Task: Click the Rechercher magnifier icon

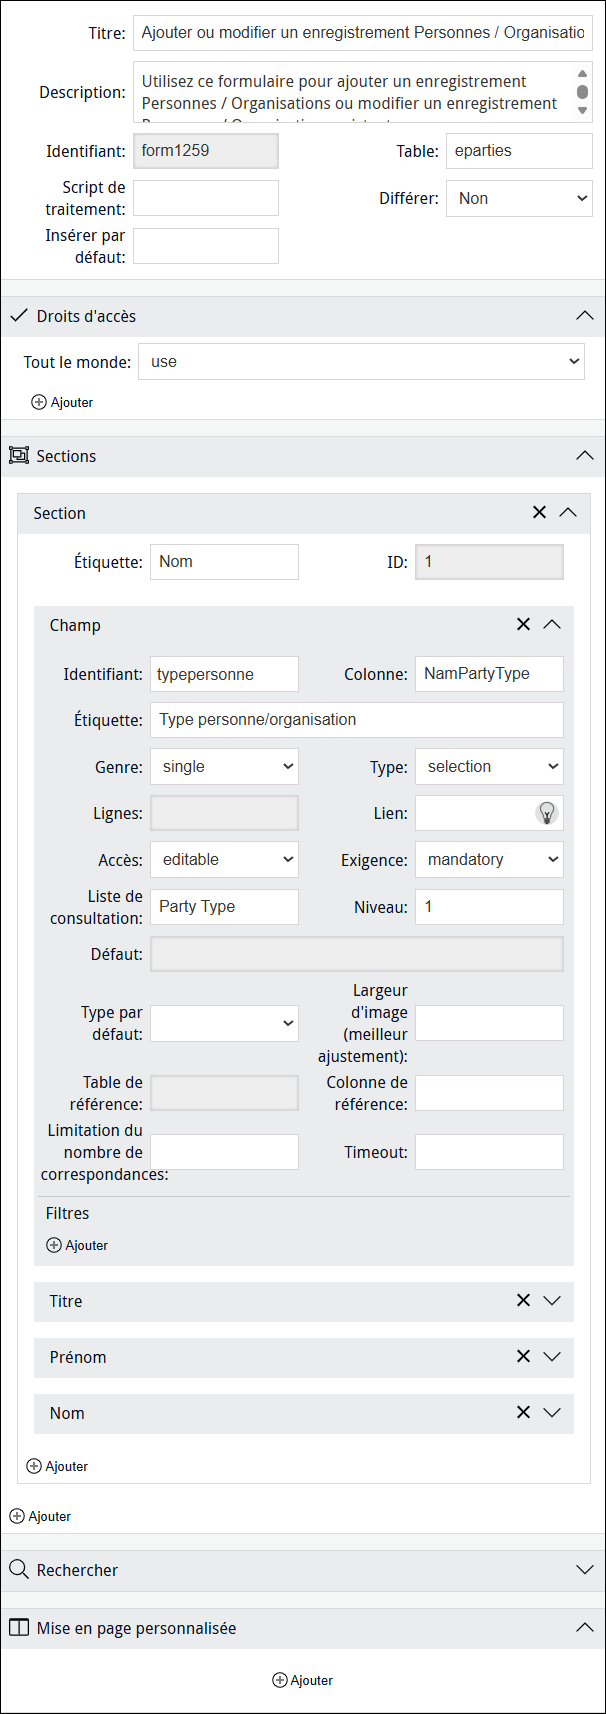Action: tap(19, 1570)
